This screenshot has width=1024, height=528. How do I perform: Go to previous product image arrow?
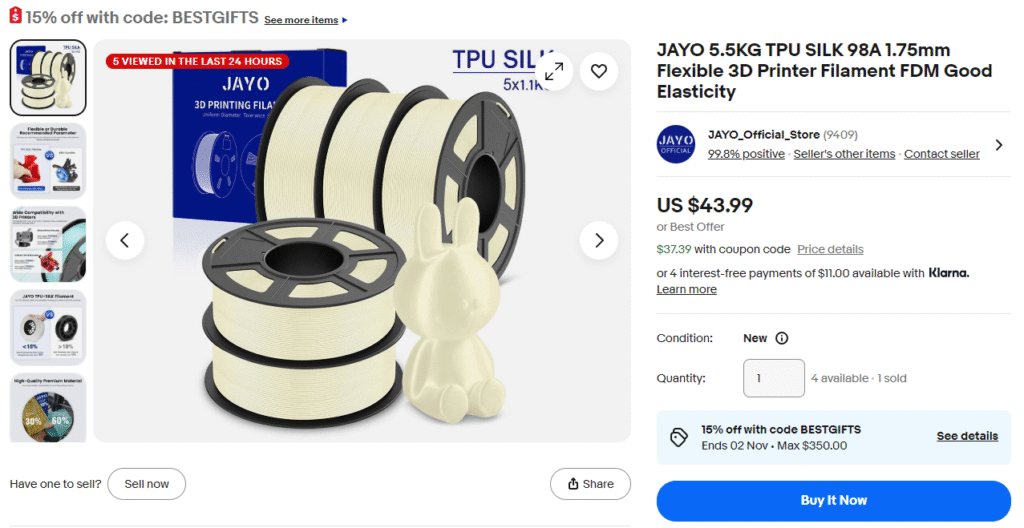pyautogui.click(x=125, y=240)
